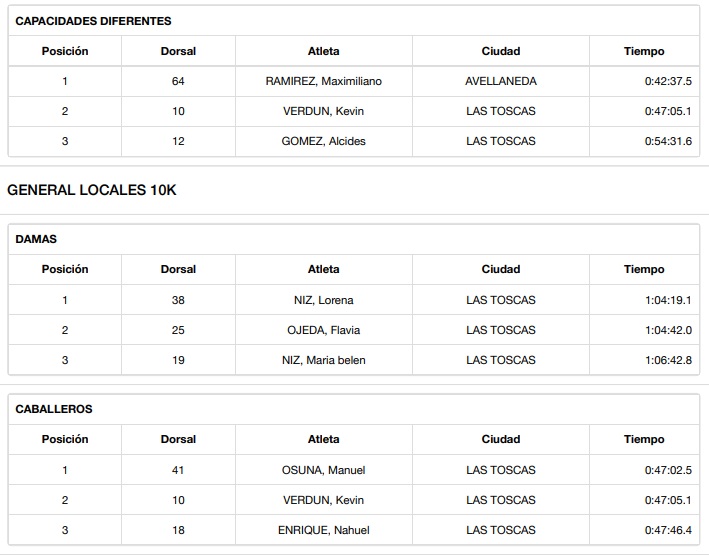The image size is (709, 555).
Task: Select dorsal number 64 cell
Action: (178, 81)
